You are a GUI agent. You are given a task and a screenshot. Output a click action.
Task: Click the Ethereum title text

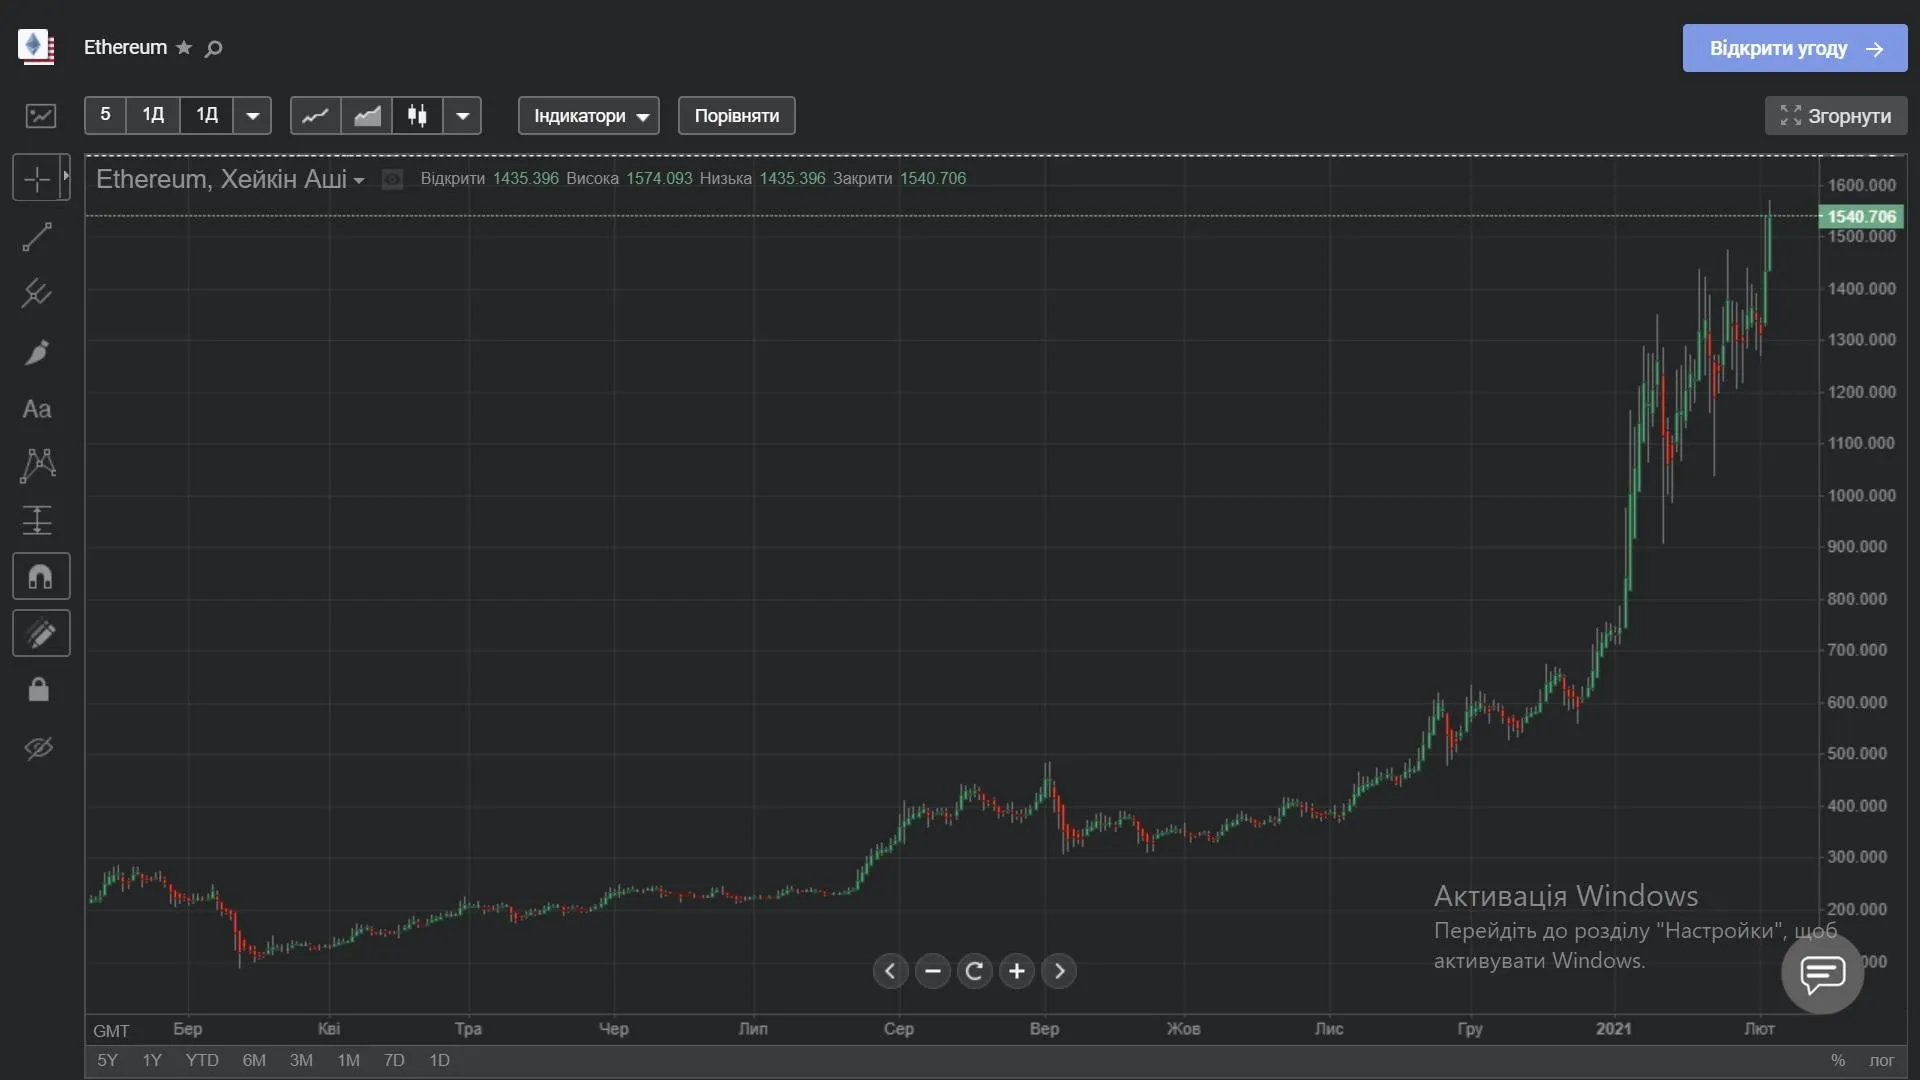pos(125,47)
